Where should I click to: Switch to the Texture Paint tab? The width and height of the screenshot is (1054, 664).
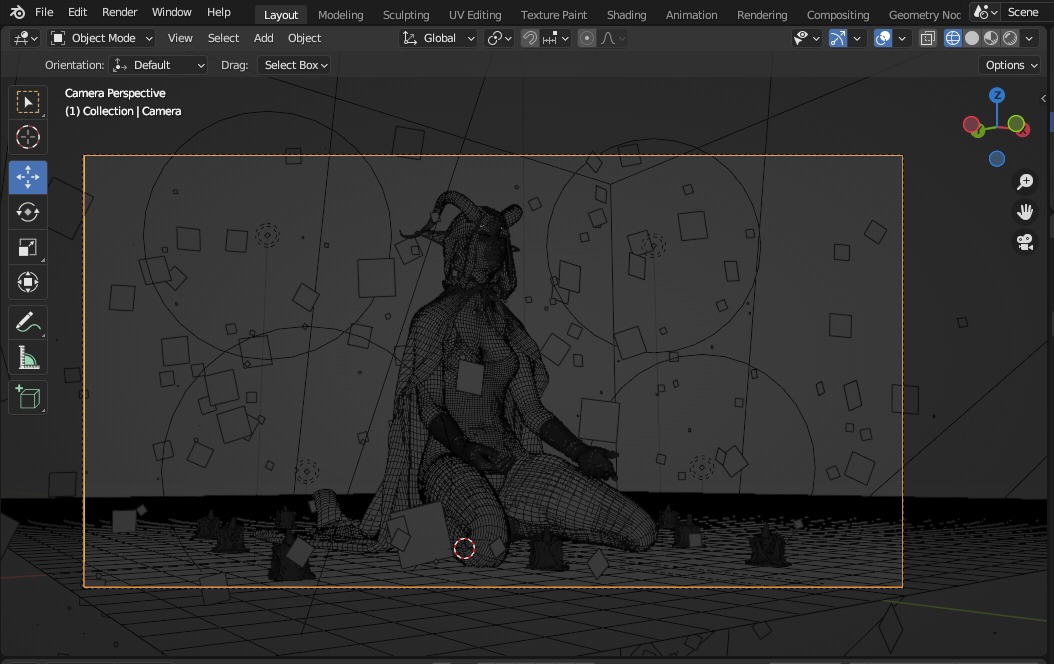[554, 15]
